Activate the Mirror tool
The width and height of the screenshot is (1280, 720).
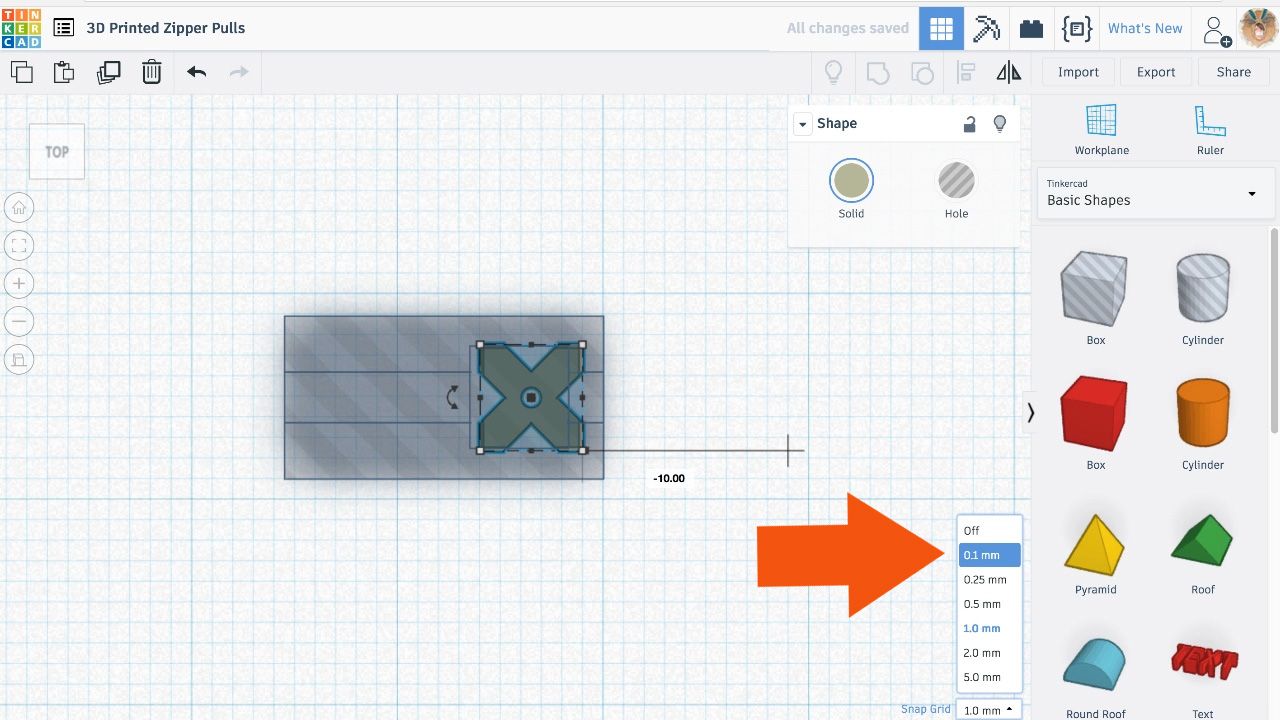click(x=1008, y=71)
